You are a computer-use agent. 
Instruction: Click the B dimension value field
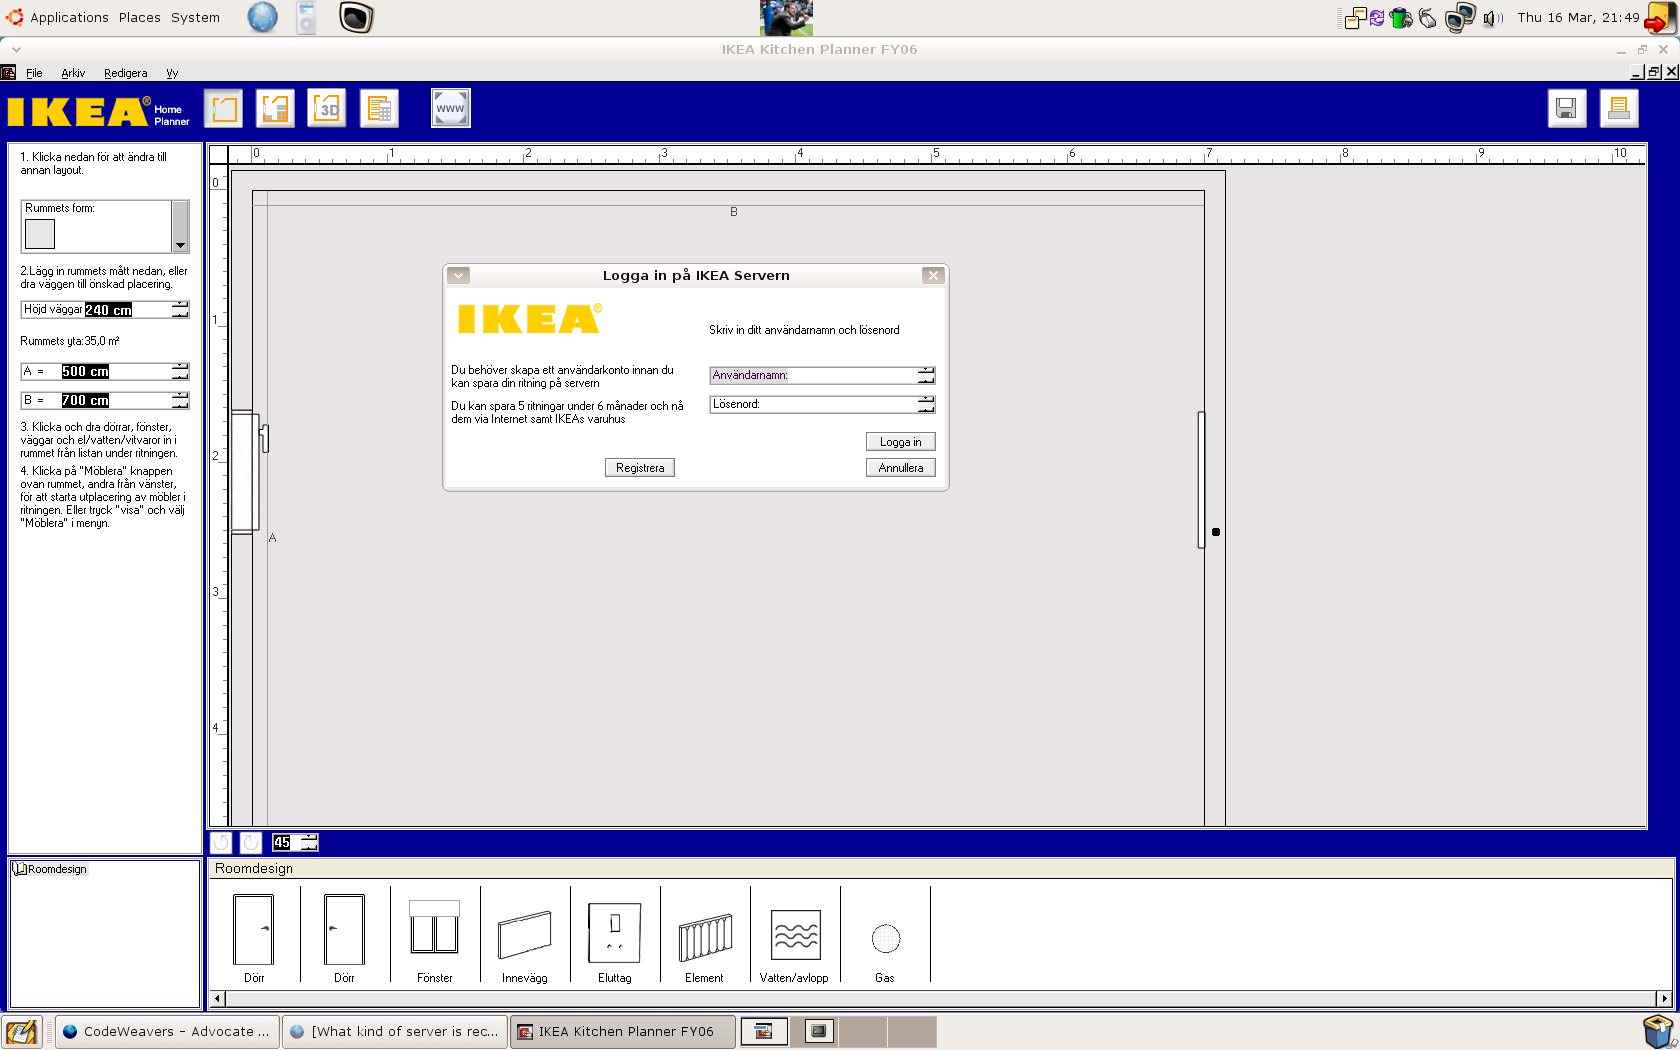[85, 400]
